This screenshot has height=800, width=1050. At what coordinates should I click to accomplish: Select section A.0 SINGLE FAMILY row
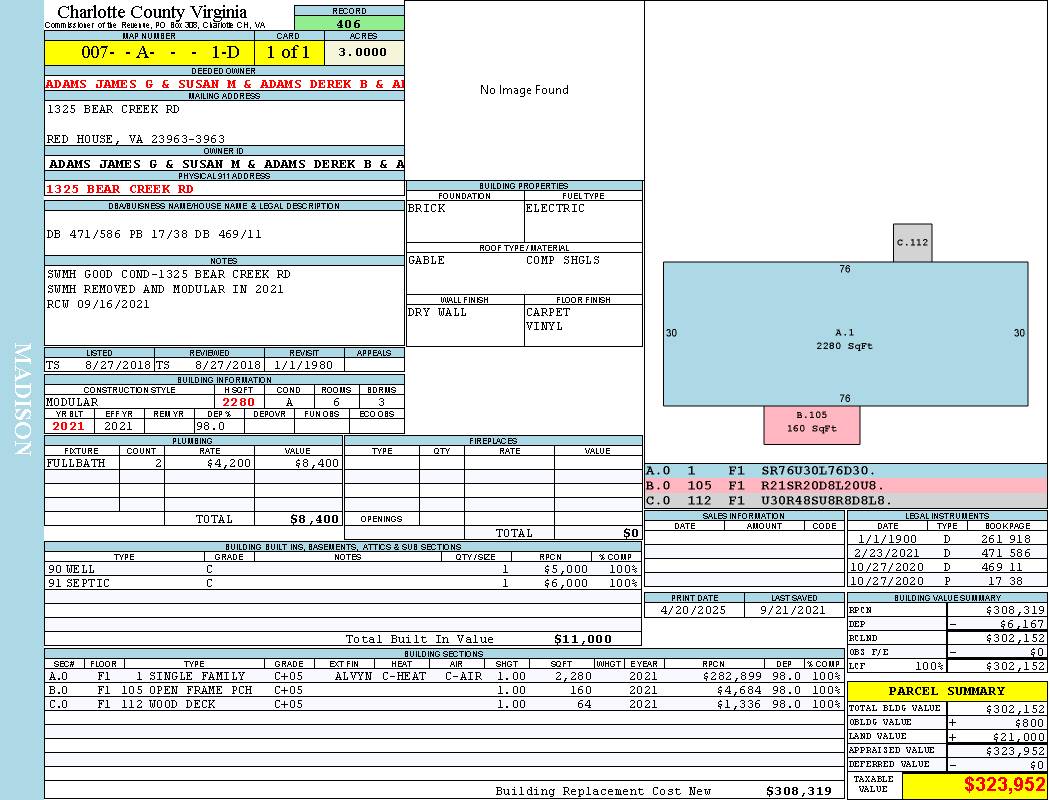coord(445,677)
